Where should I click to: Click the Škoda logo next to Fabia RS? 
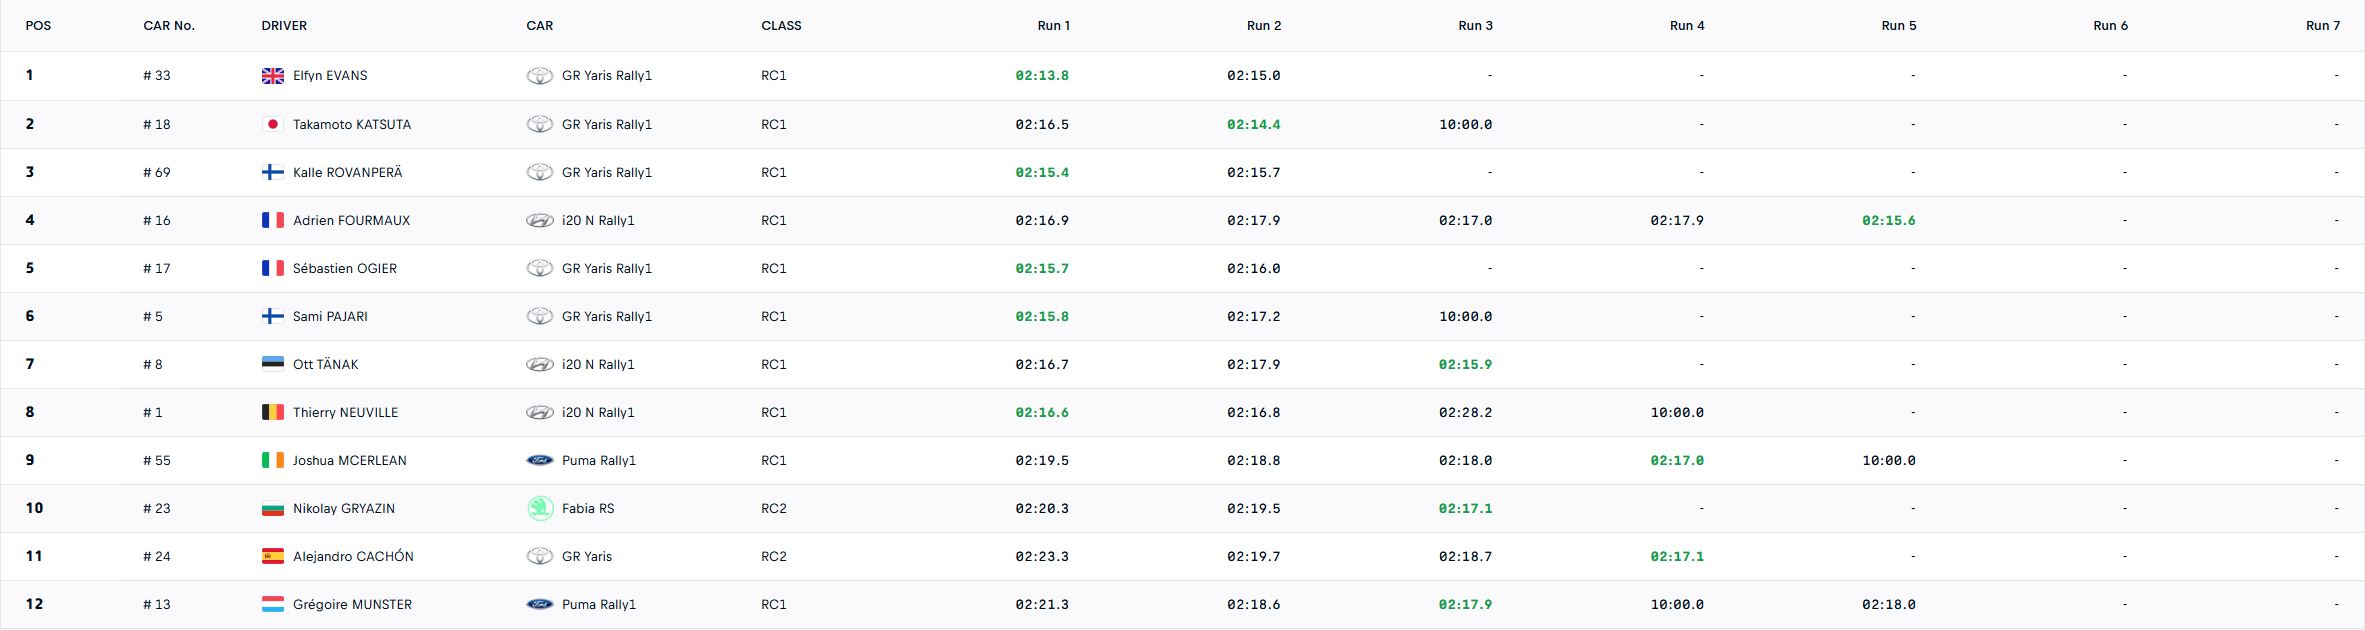[x=539, y=508]
